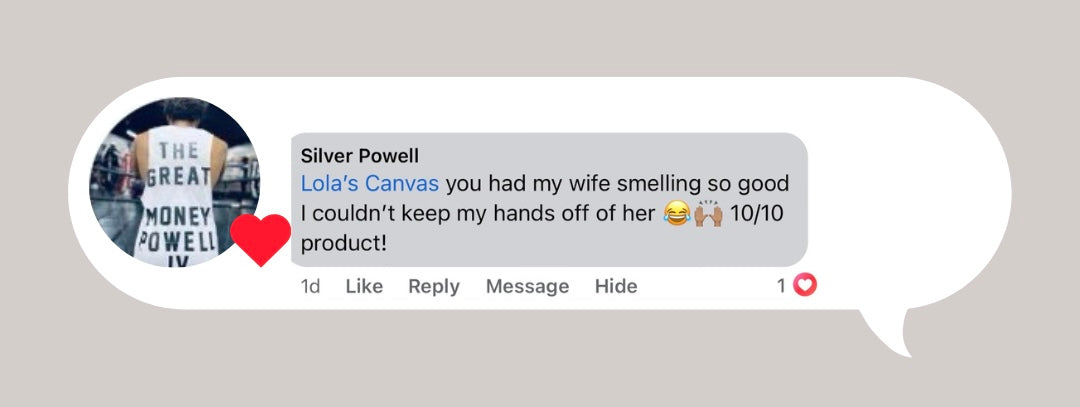
Task: Click the large red heart beside the avatar
Action: (260, 239)
